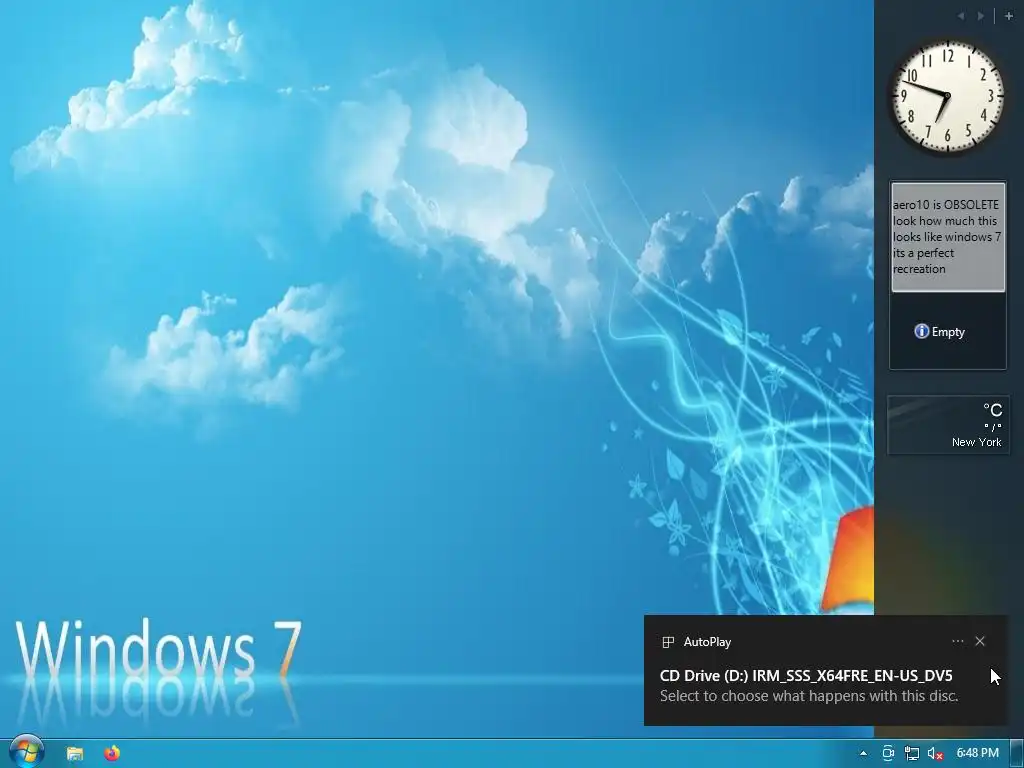This screenshot has width=1024, height=768.
Task: Click 'Select to choose what happens' text
Action: [x=808, y=696]
